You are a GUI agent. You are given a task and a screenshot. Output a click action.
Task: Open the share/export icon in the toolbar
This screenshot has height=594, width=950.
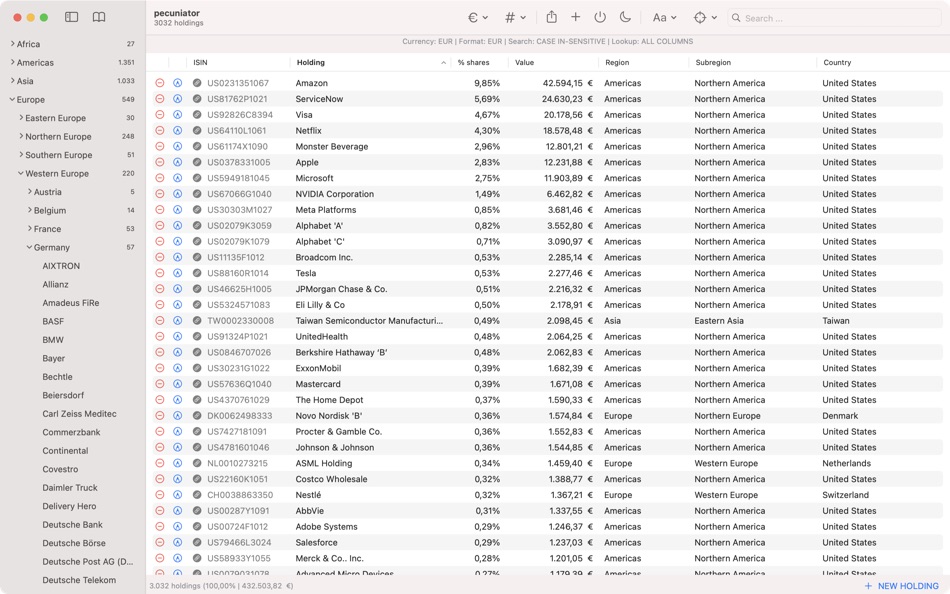point(552,17)
